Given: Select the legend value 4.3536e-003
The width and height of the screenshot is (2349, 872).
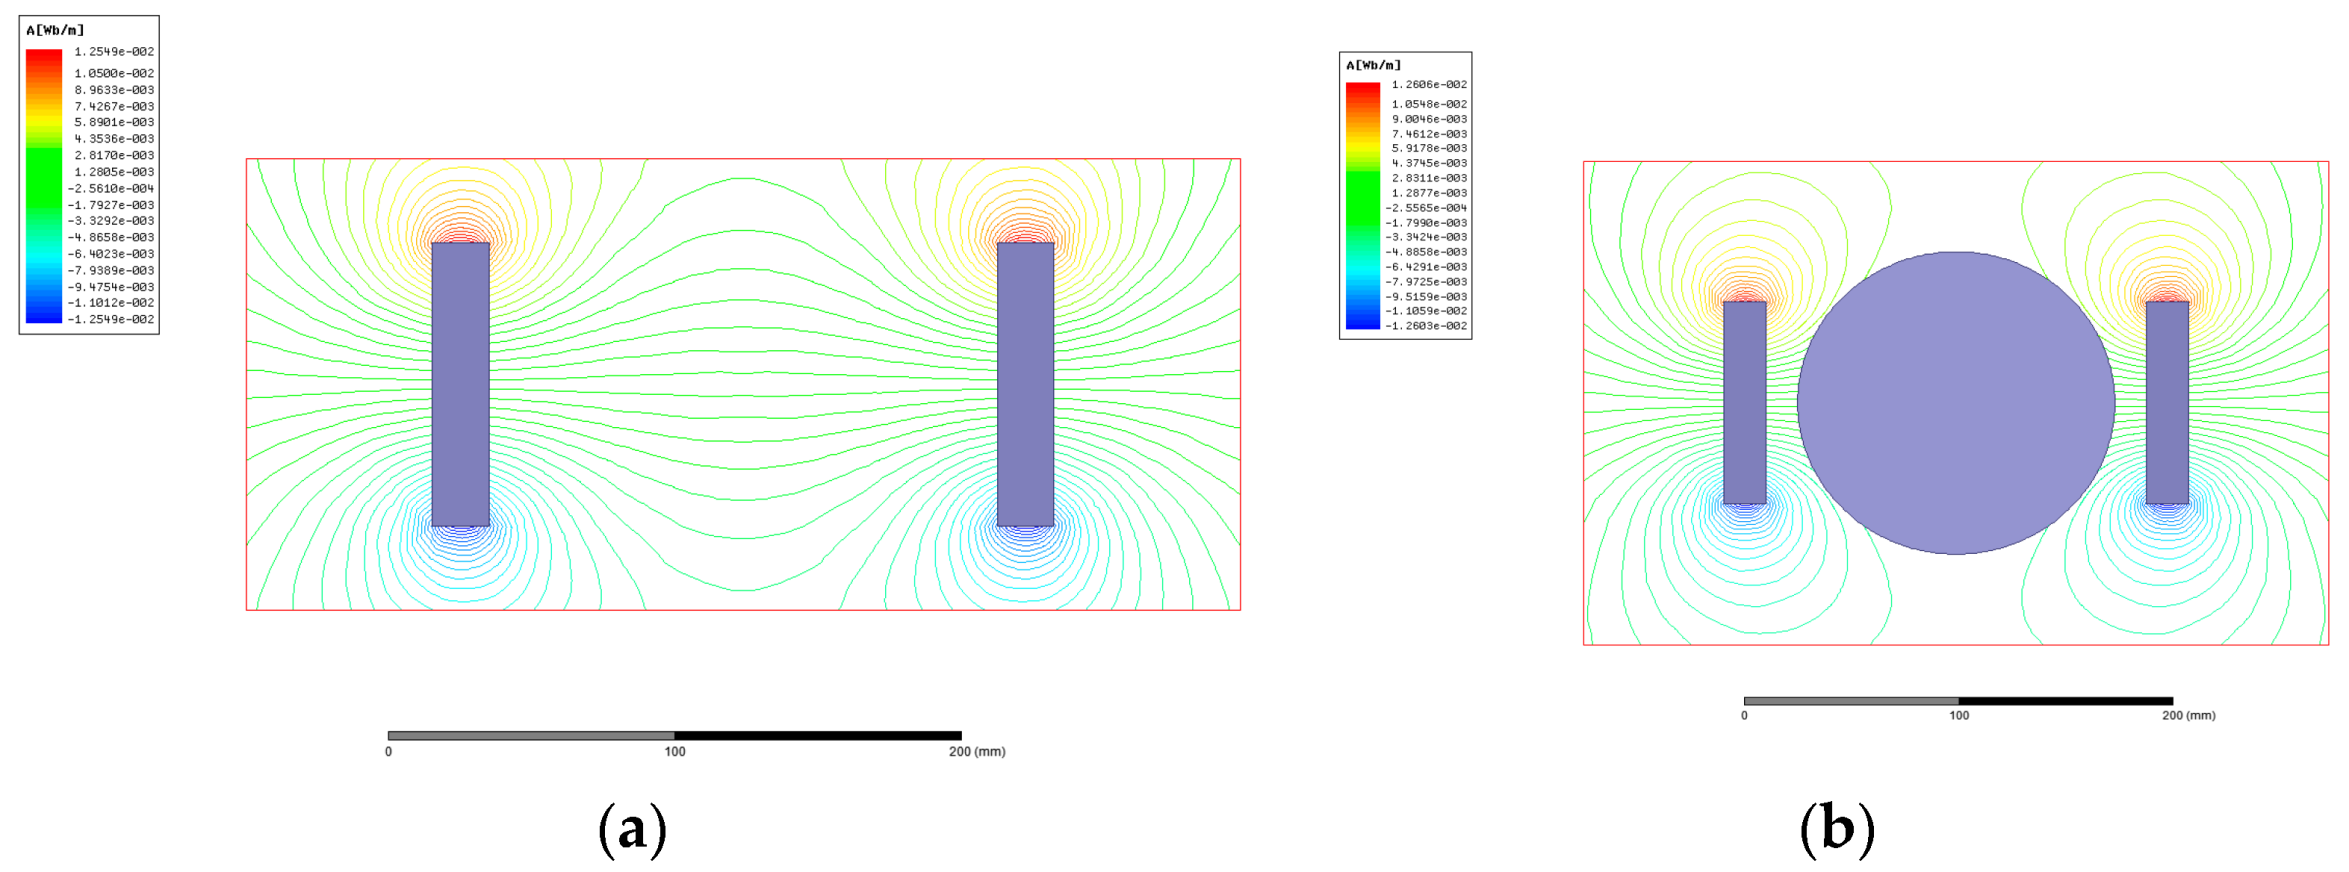Looking at the screenshot, I should [x=114, y=139].
